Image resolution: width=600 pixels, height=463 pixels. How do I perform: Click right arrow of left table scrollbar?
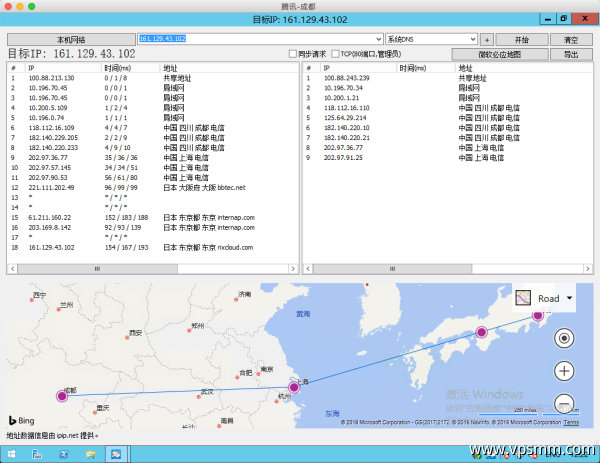pyautogui.click(x=293, y=269)
